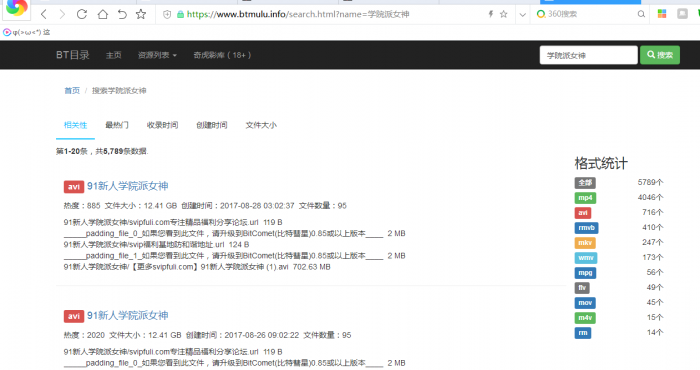The height and width of the screenshot is (370, 700).
Task: Go to browser home page icon
Action: [103, 14]
